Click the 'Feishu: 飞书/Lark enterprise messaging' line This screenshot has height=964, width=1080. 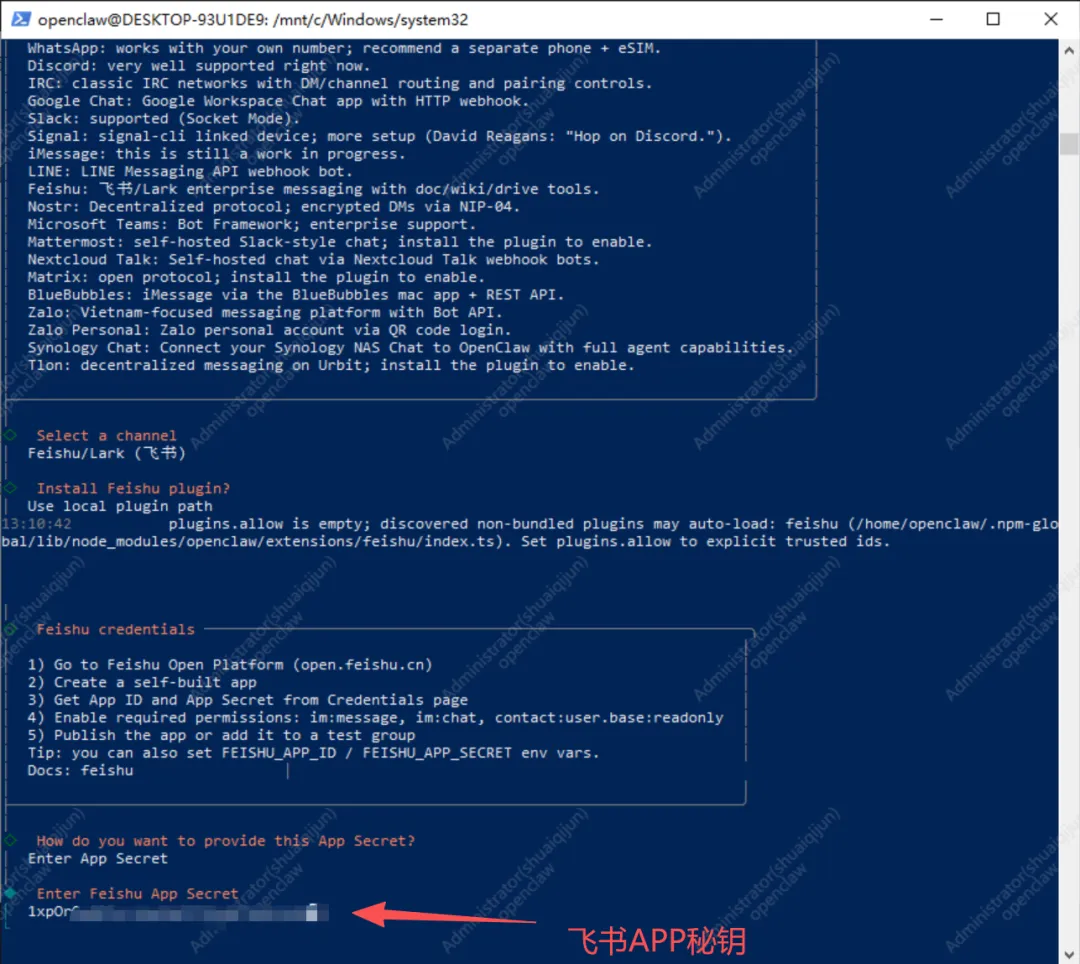tap(313, 189)
